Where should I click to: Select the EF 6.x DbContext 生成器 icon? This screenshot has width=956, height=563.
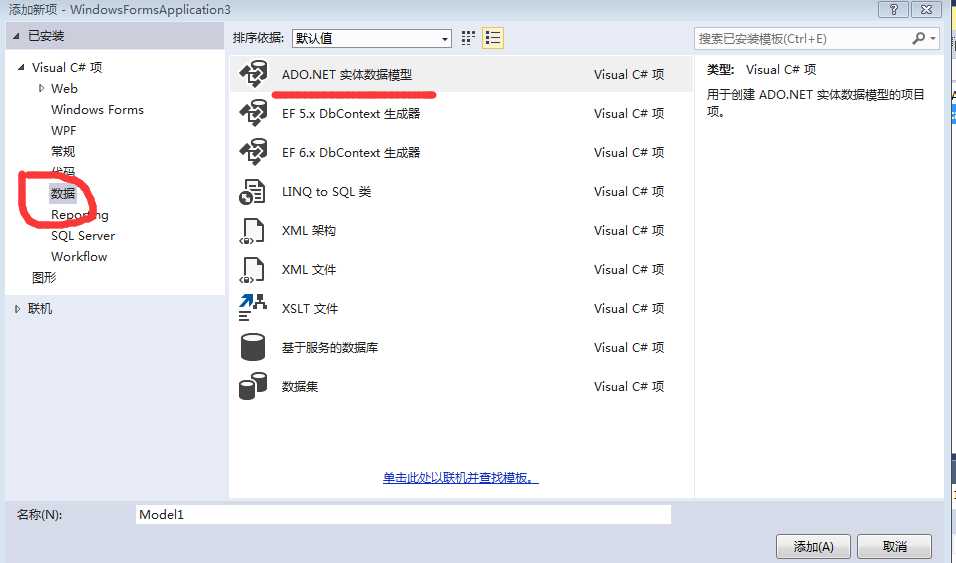pos(253,152)
